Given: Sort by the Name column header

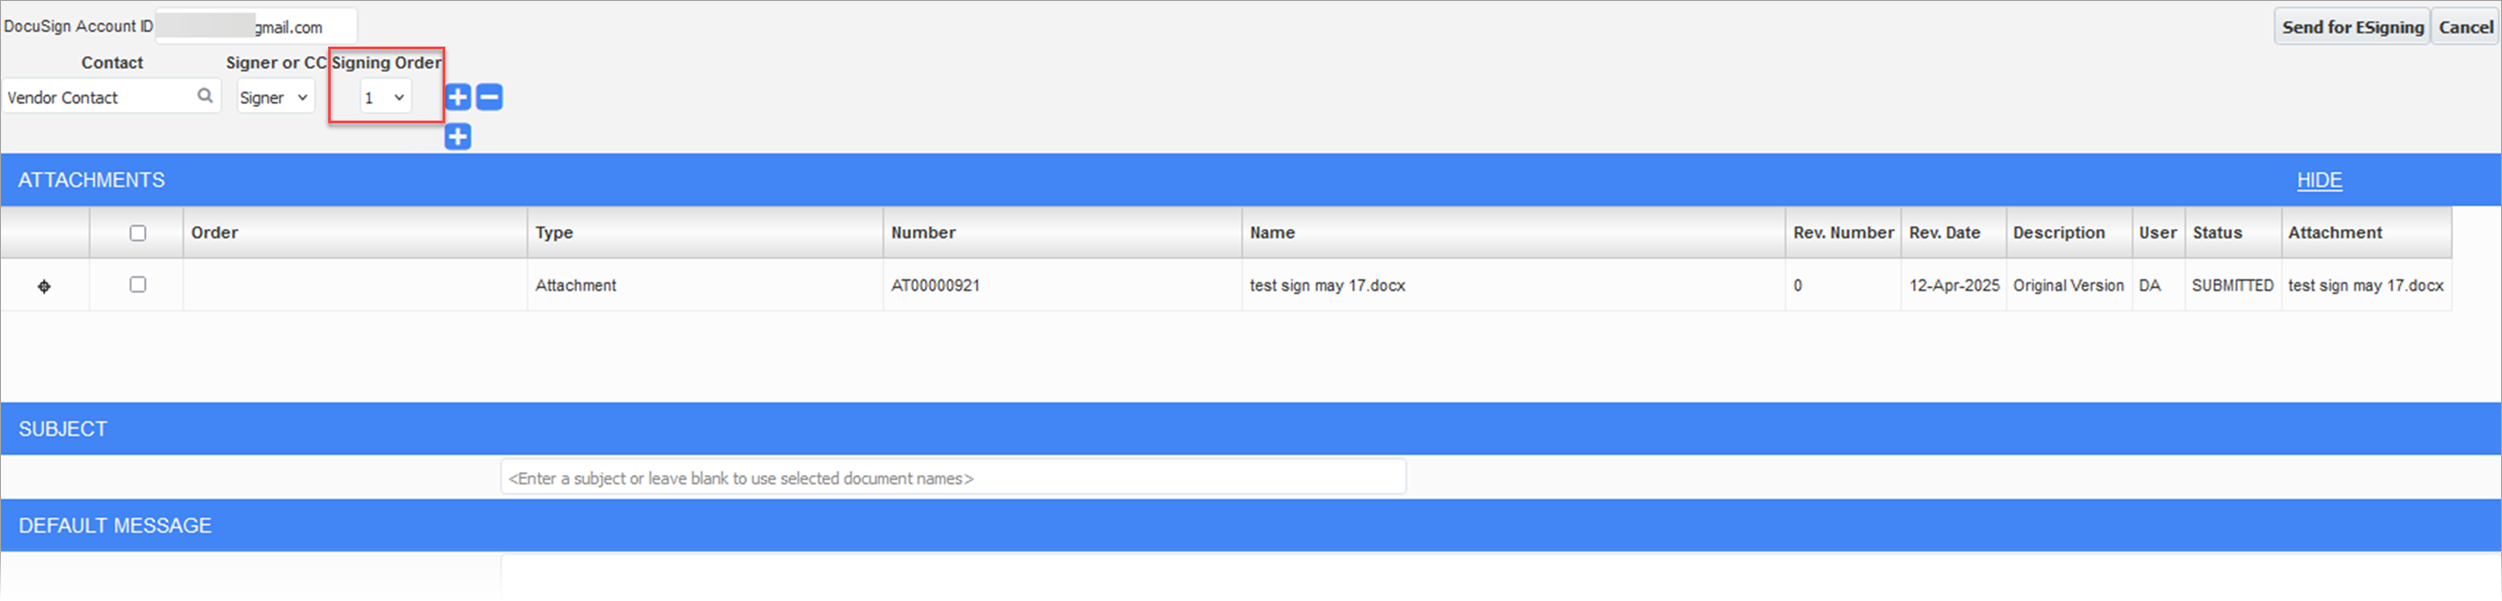Looking at the screenshot, I should 1272,233.
